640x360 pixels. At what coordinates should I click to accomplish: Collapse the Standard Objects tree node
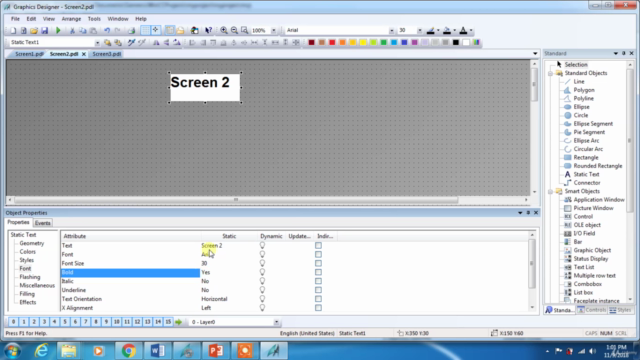551,73
